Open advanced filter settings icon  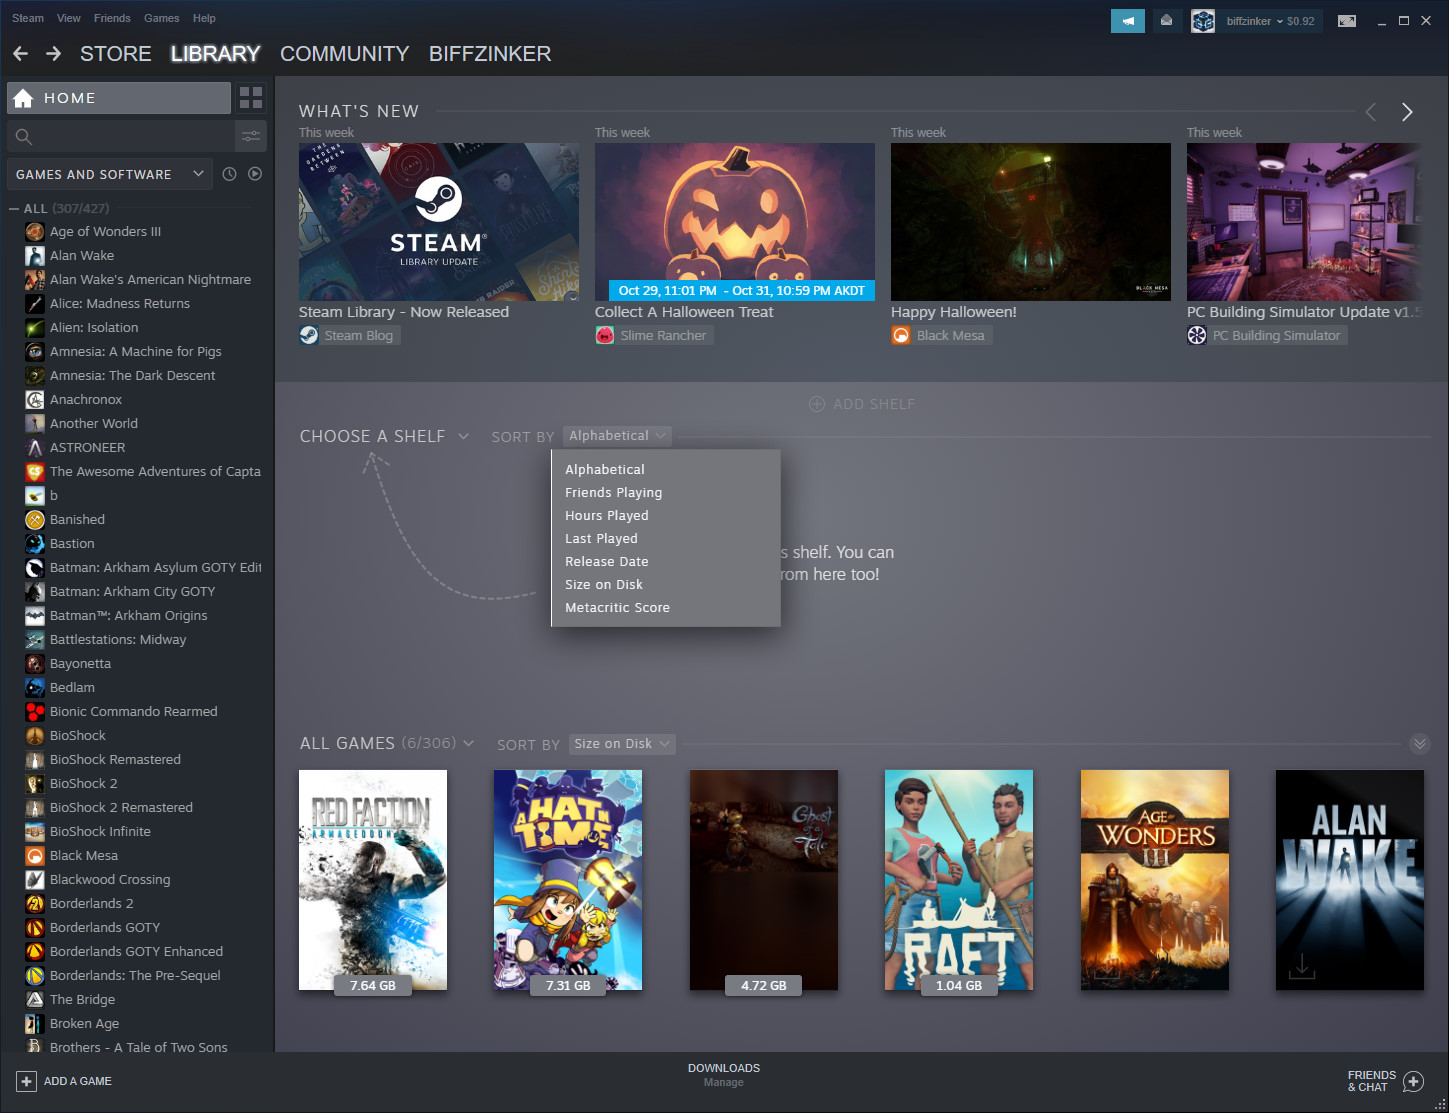[251, 136]
